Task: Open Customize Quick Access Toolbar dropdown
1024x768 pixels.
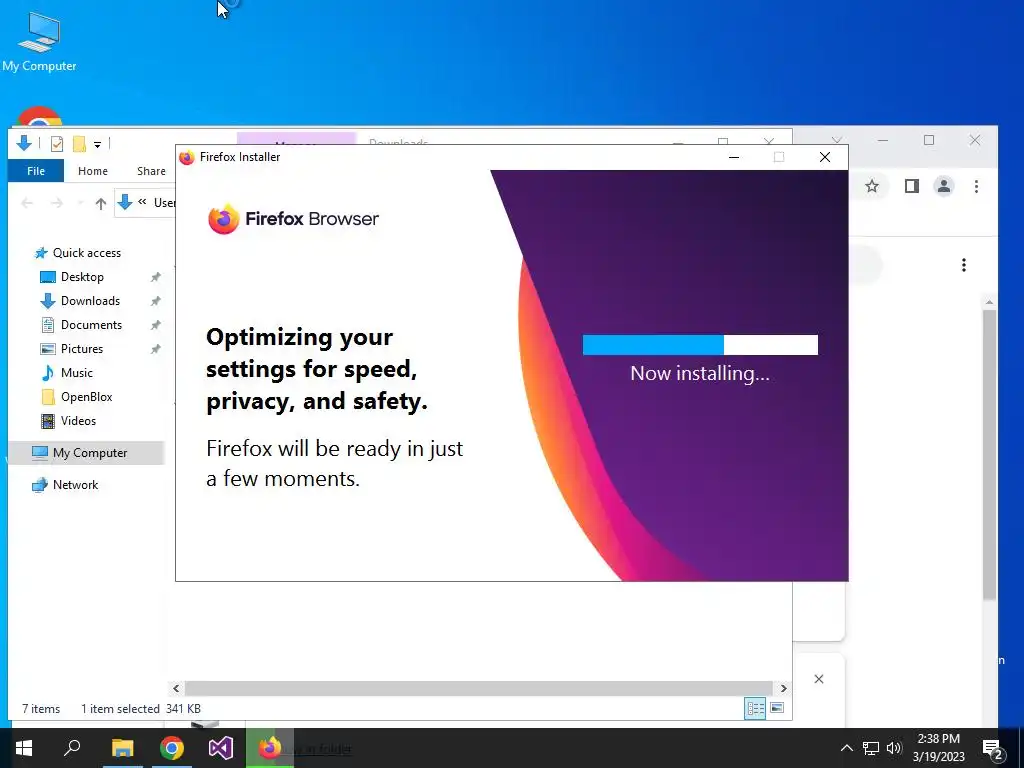Action: [x=97, y=144]
